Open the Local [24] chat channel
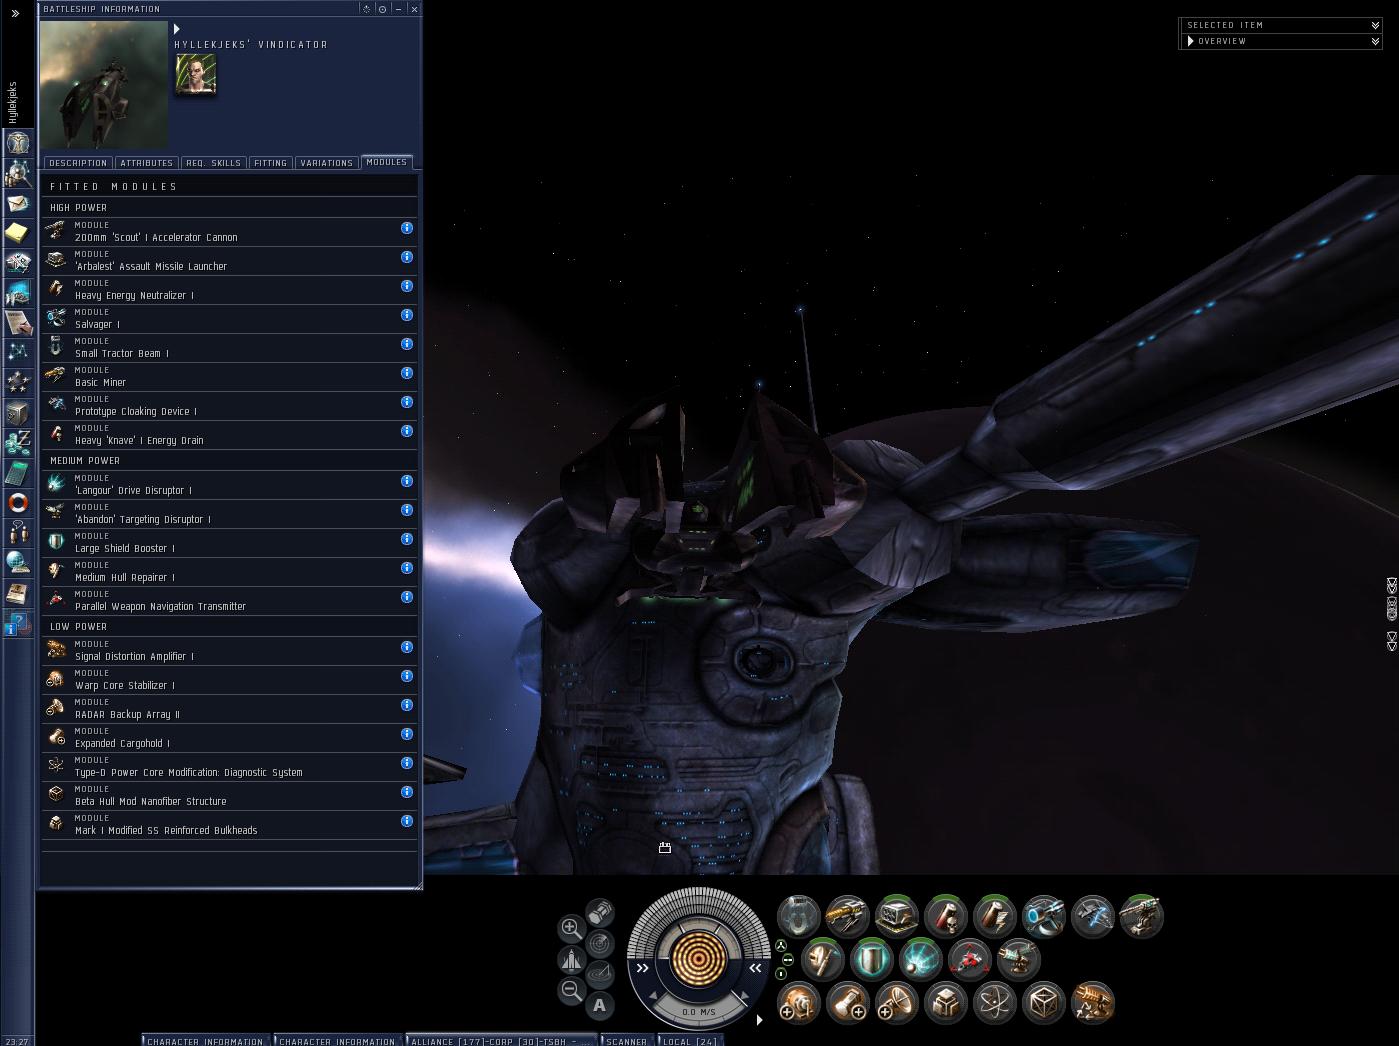Image resolution: width=1399 pixels, height=1046 pixels. (689, 1040)
